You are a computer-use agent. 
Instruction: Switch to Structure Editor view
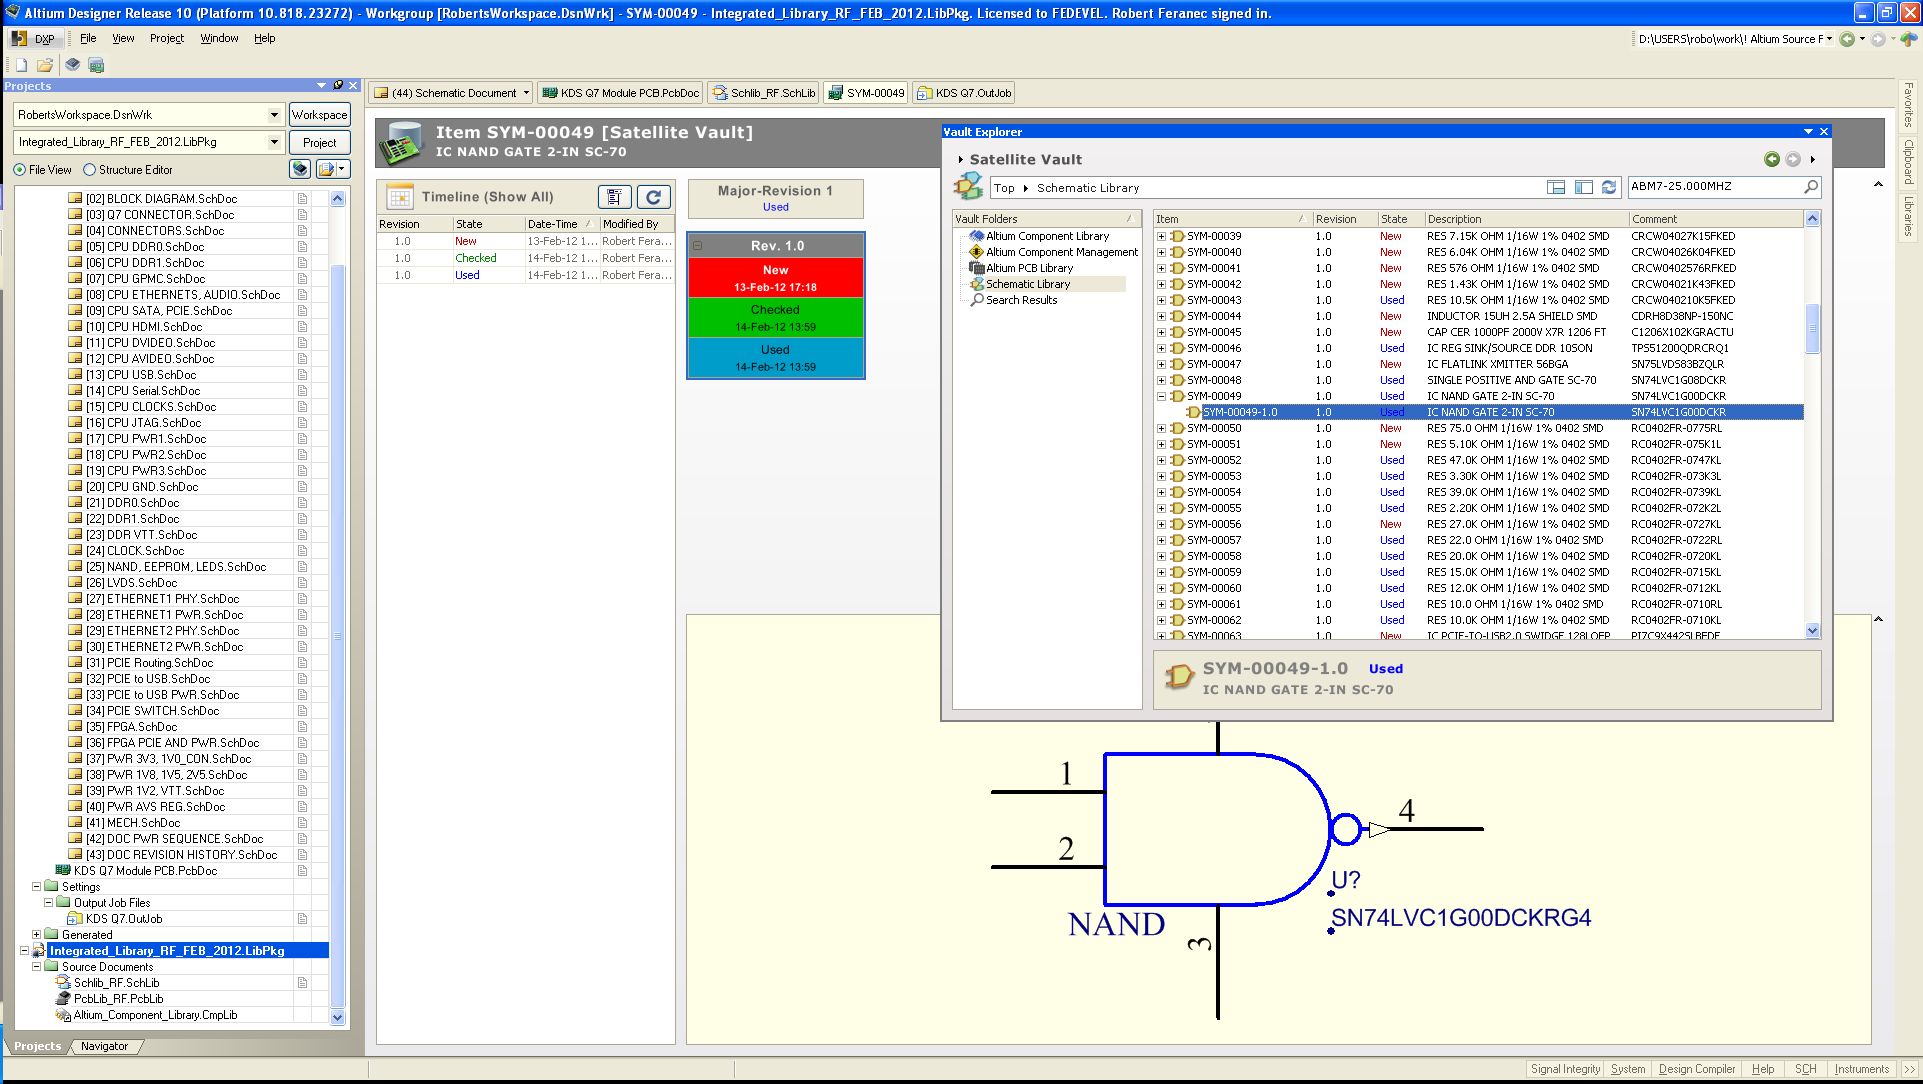pos(91,169)
